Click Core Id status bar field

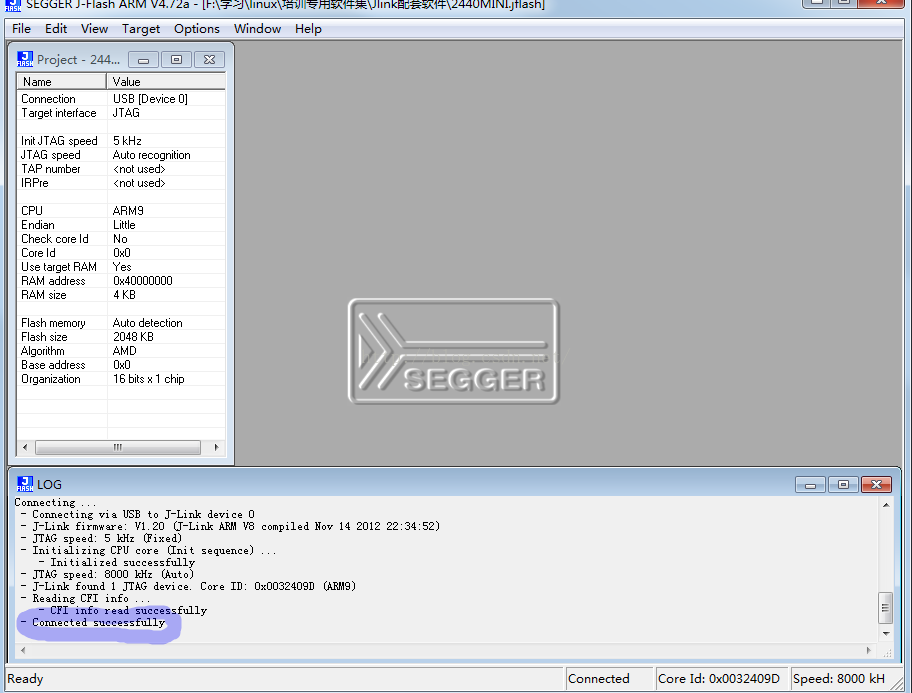click(x=720, y=678)
